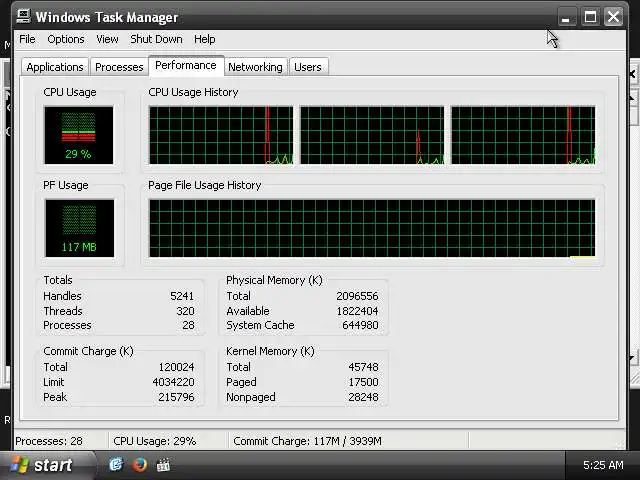The height and width of the screenshot is (480, 640).
Task: Click Commit Charge Peak value 215796
Action: [176, 397]
